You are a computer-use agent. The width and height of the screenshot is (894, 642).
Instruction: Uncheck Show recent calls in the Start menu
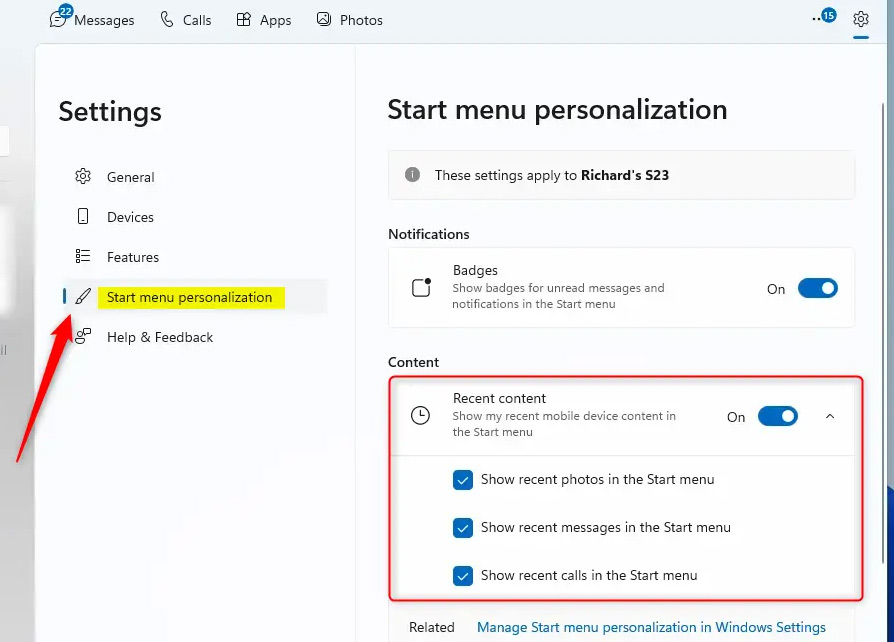(462, 576)
